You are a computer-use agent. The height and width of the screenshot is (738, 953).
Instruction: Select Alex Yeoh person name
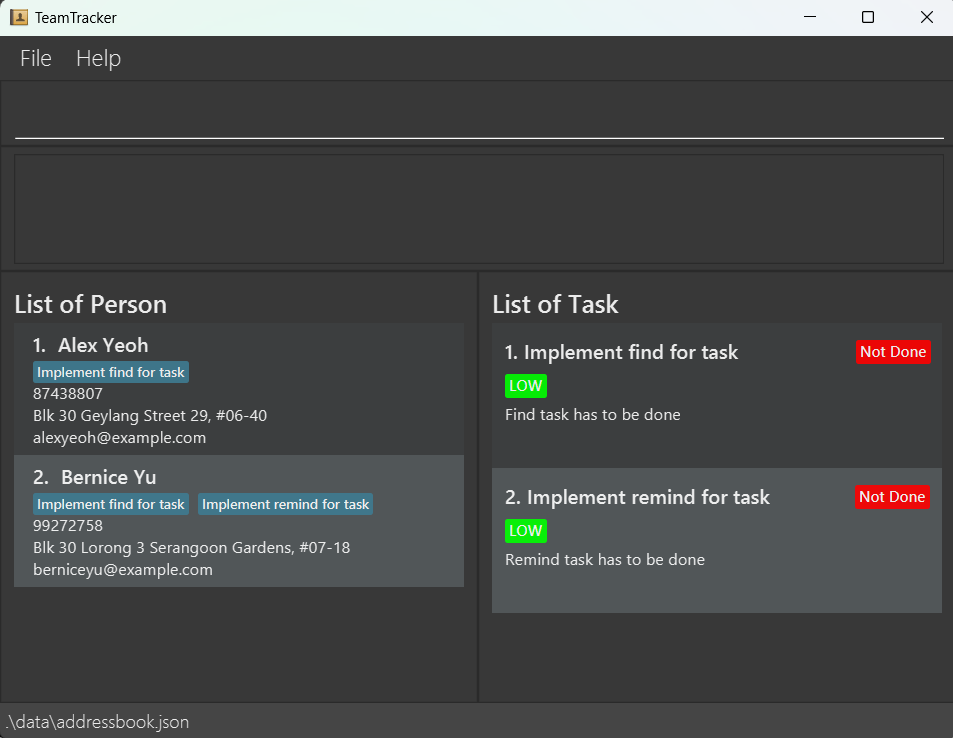[x=103, y=345]
